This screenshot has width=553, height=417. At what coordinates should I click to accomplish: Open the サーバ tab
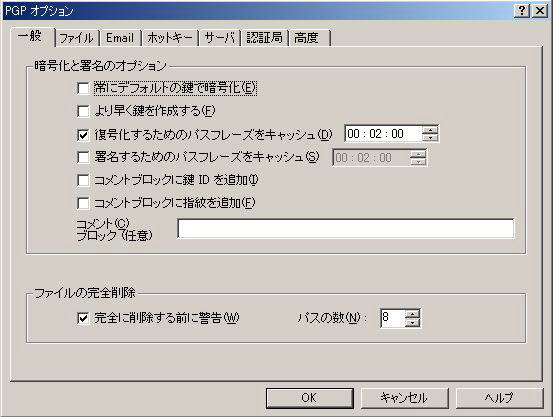(220, 38)
